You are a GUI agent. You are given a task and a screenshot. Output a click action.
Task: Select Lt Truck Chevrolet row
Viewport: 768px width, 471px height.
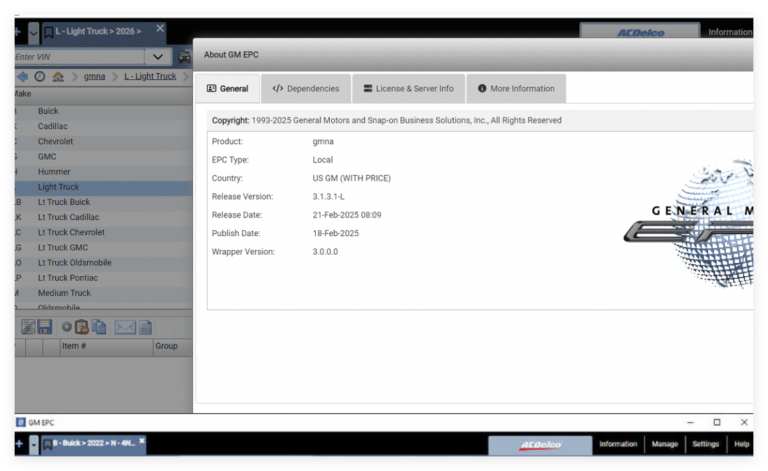pyautogui.click(x=103, y=233)
